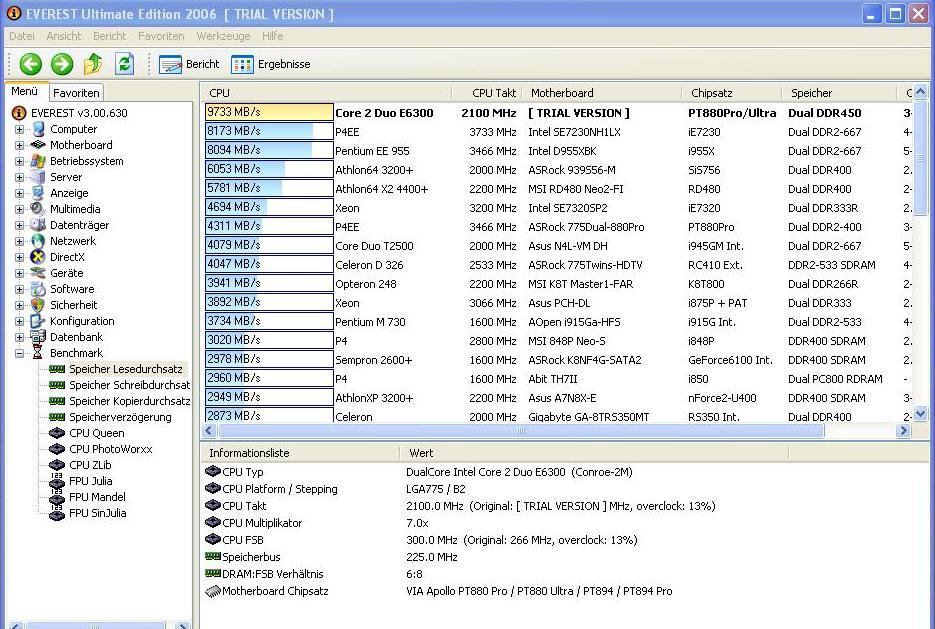Image resolution: width=935 pixels, height=629 pixels.
Task: Select the Core Duo T2500 result row
Action: 557,246
